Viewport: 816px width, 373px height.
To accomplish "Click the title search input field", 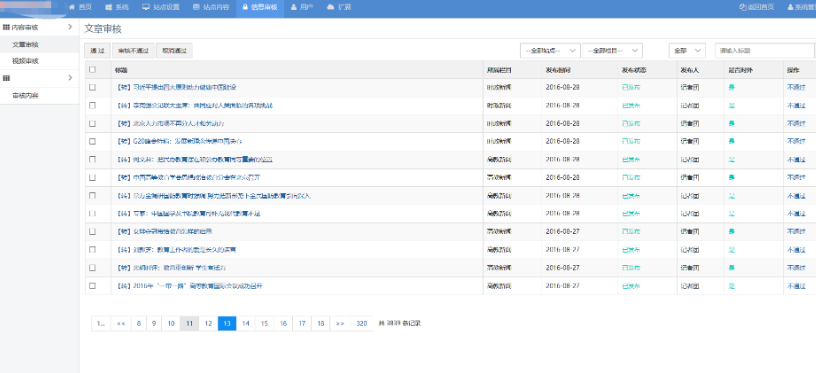I will [x=764, y=50].
